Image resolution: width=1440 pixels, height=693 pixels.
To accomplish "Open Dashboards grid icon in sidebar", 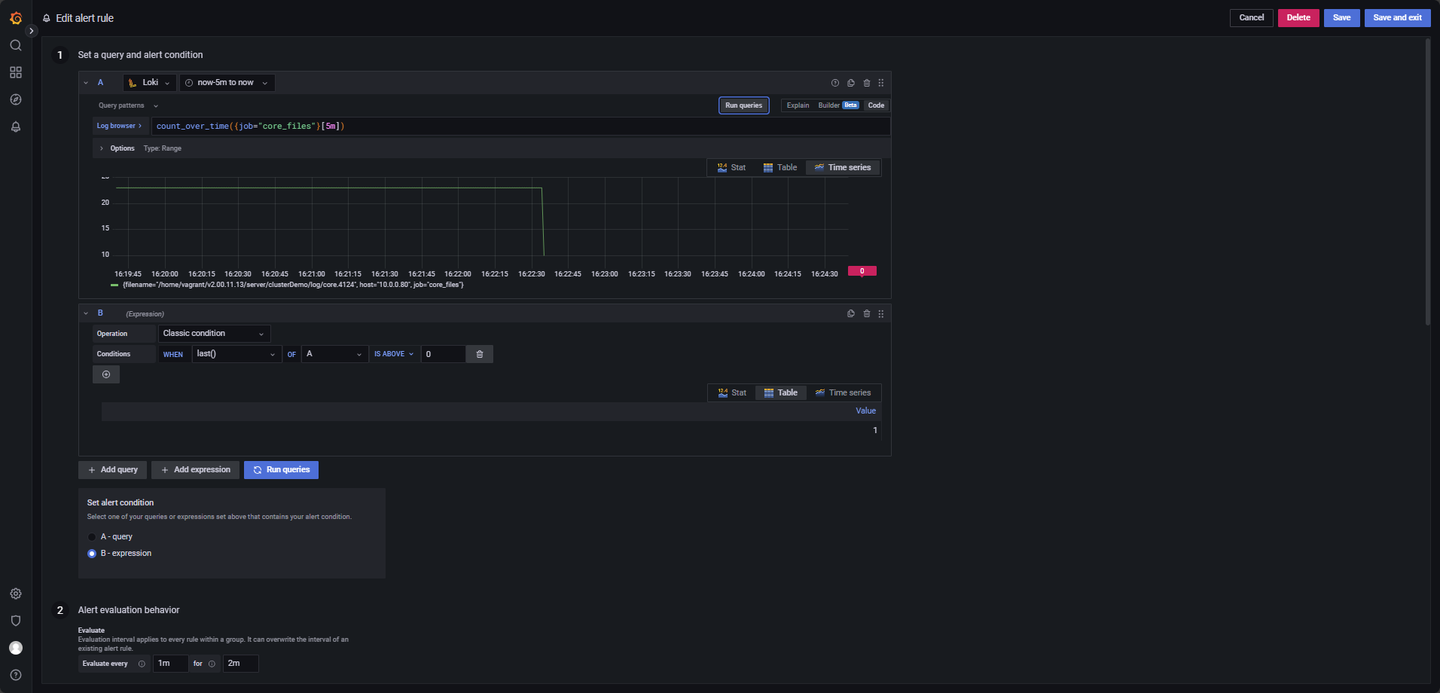I will [16, 72].
